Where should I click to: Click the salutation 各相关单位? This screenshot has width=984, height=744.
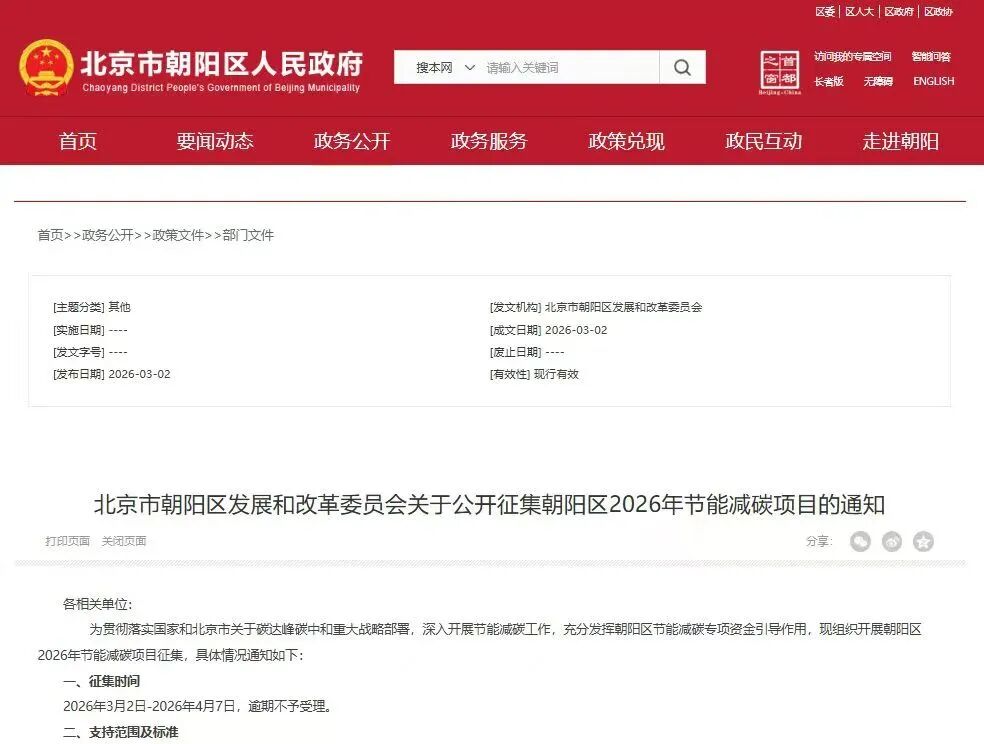coord(97,604)
